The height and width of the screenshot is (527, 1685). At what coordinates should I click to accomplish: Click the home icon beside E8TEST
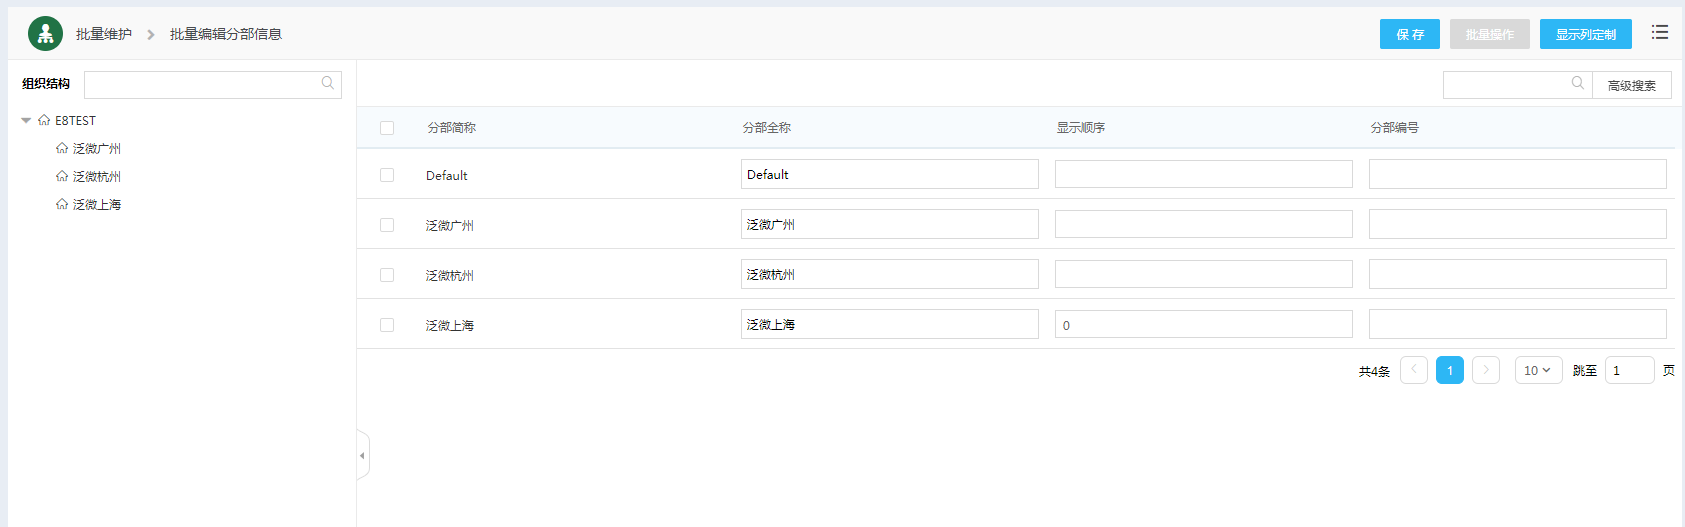click(44, 120)
